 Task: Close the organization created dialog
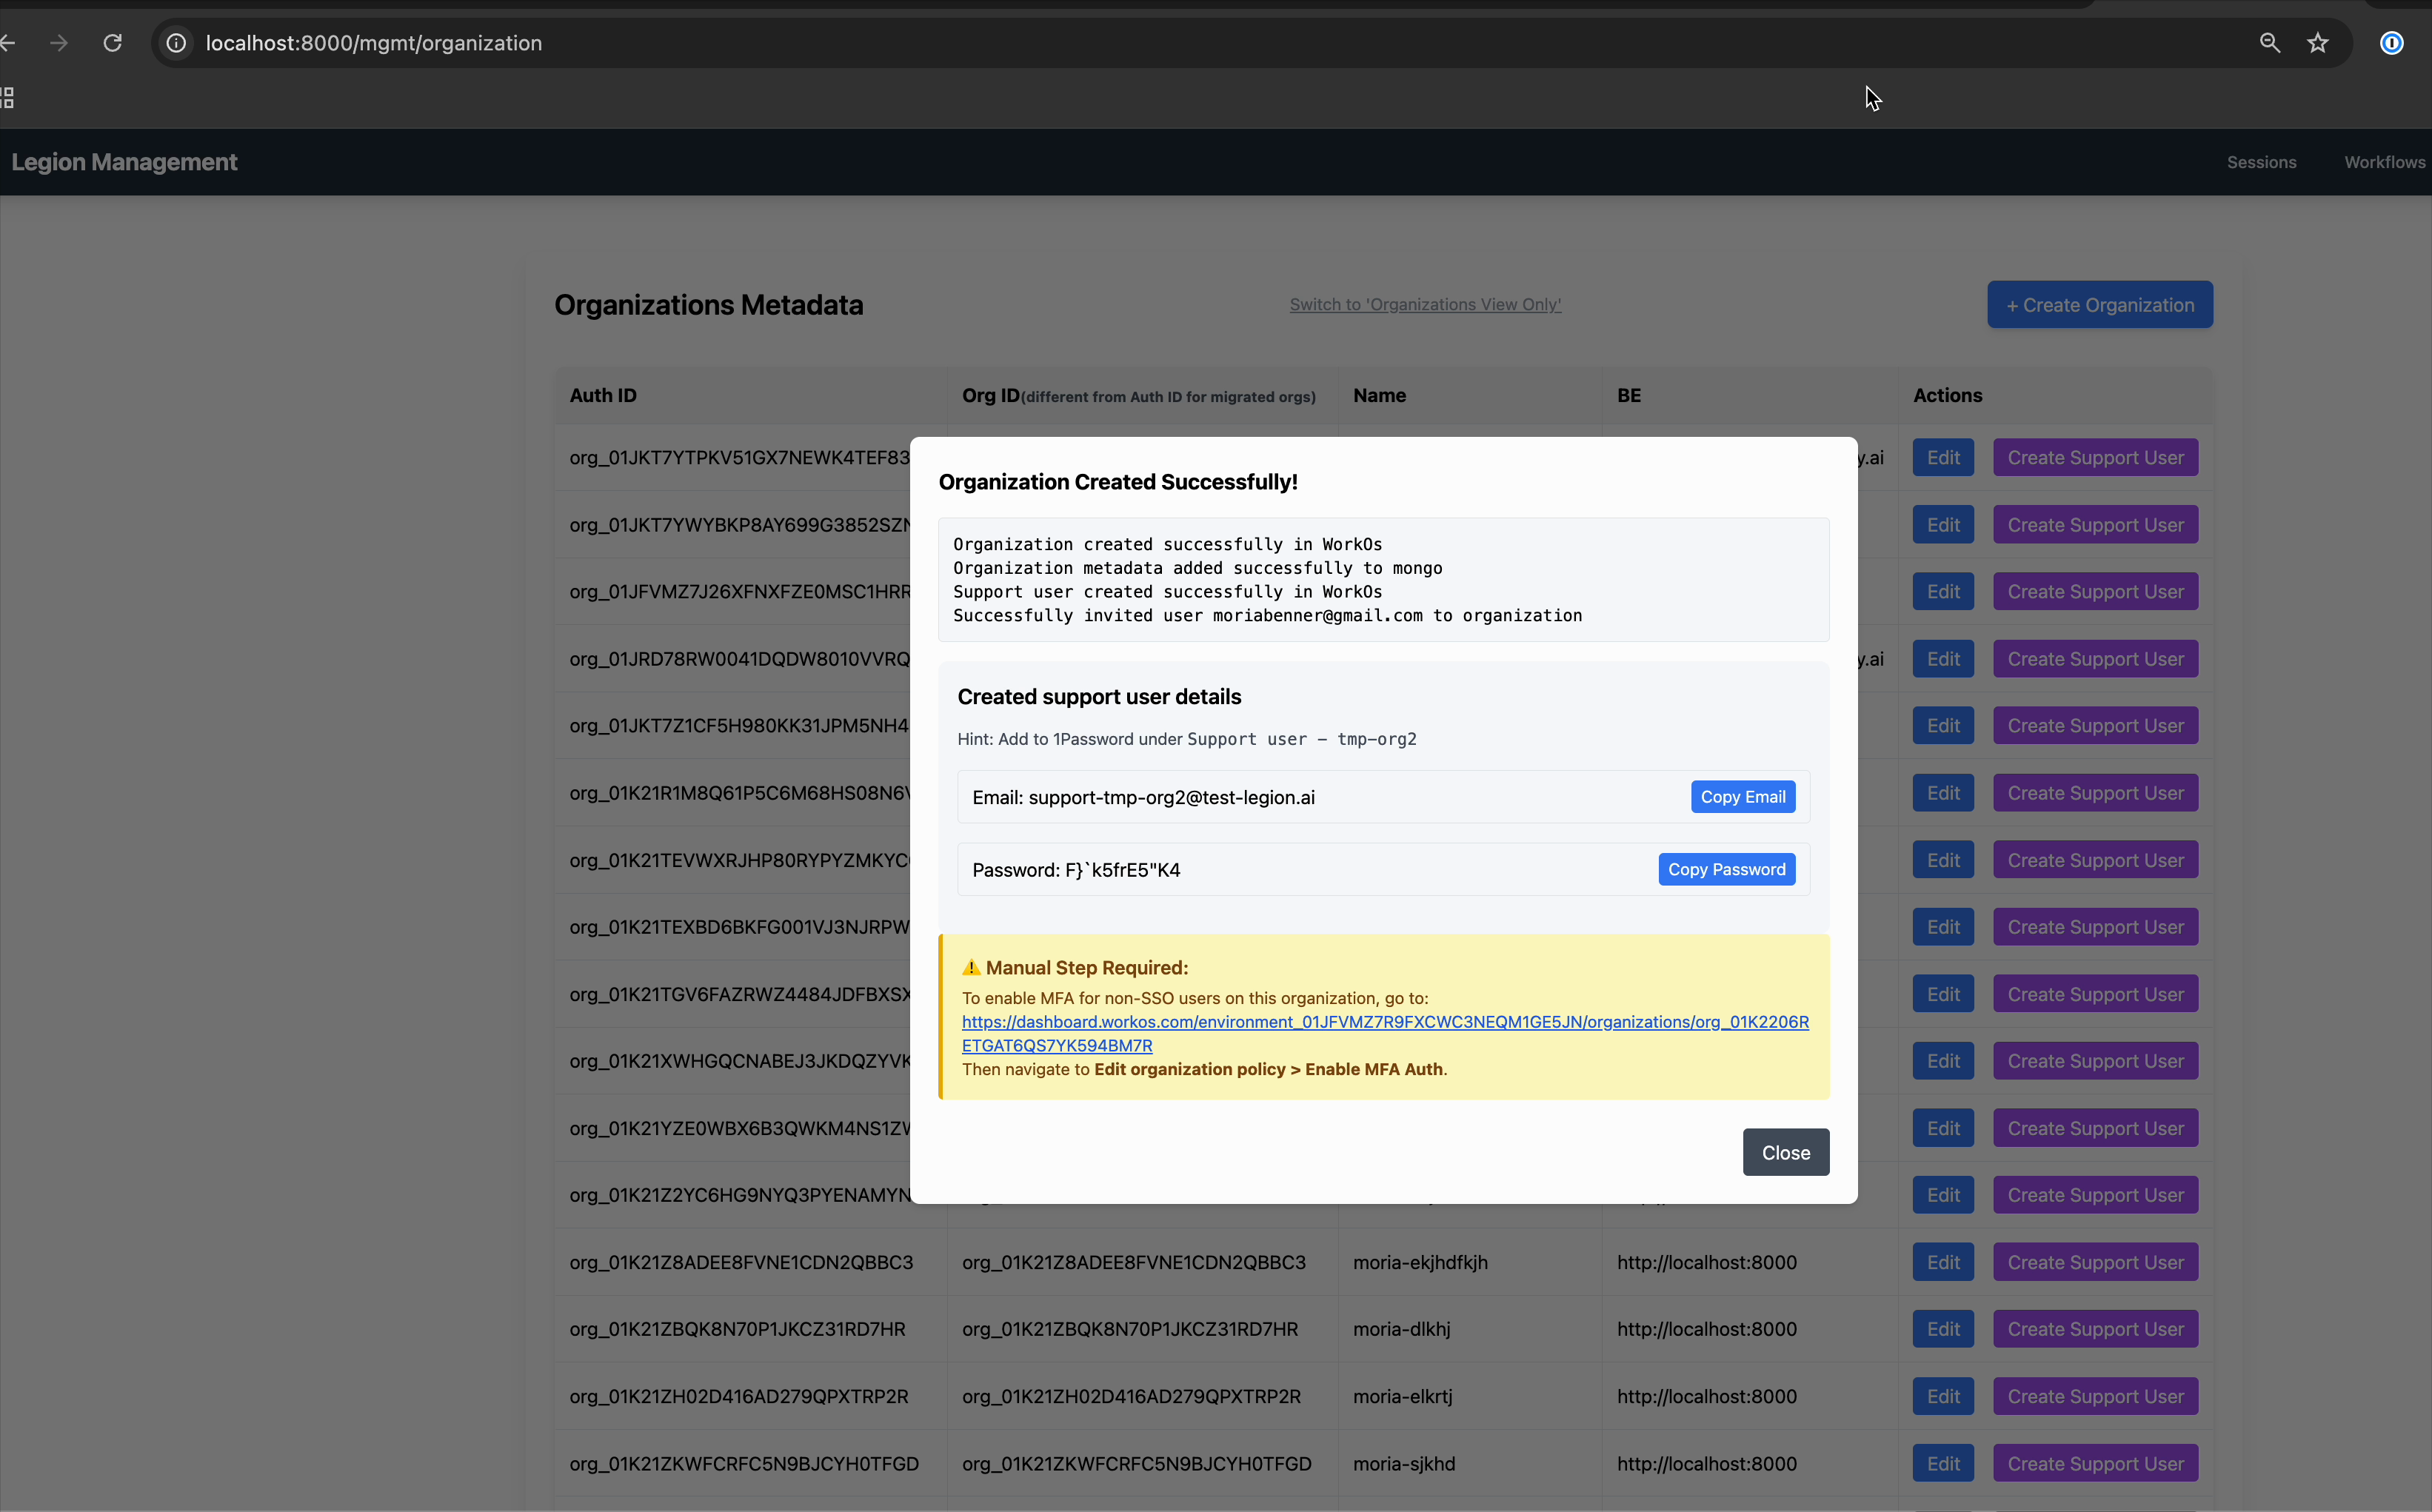1785,1152
